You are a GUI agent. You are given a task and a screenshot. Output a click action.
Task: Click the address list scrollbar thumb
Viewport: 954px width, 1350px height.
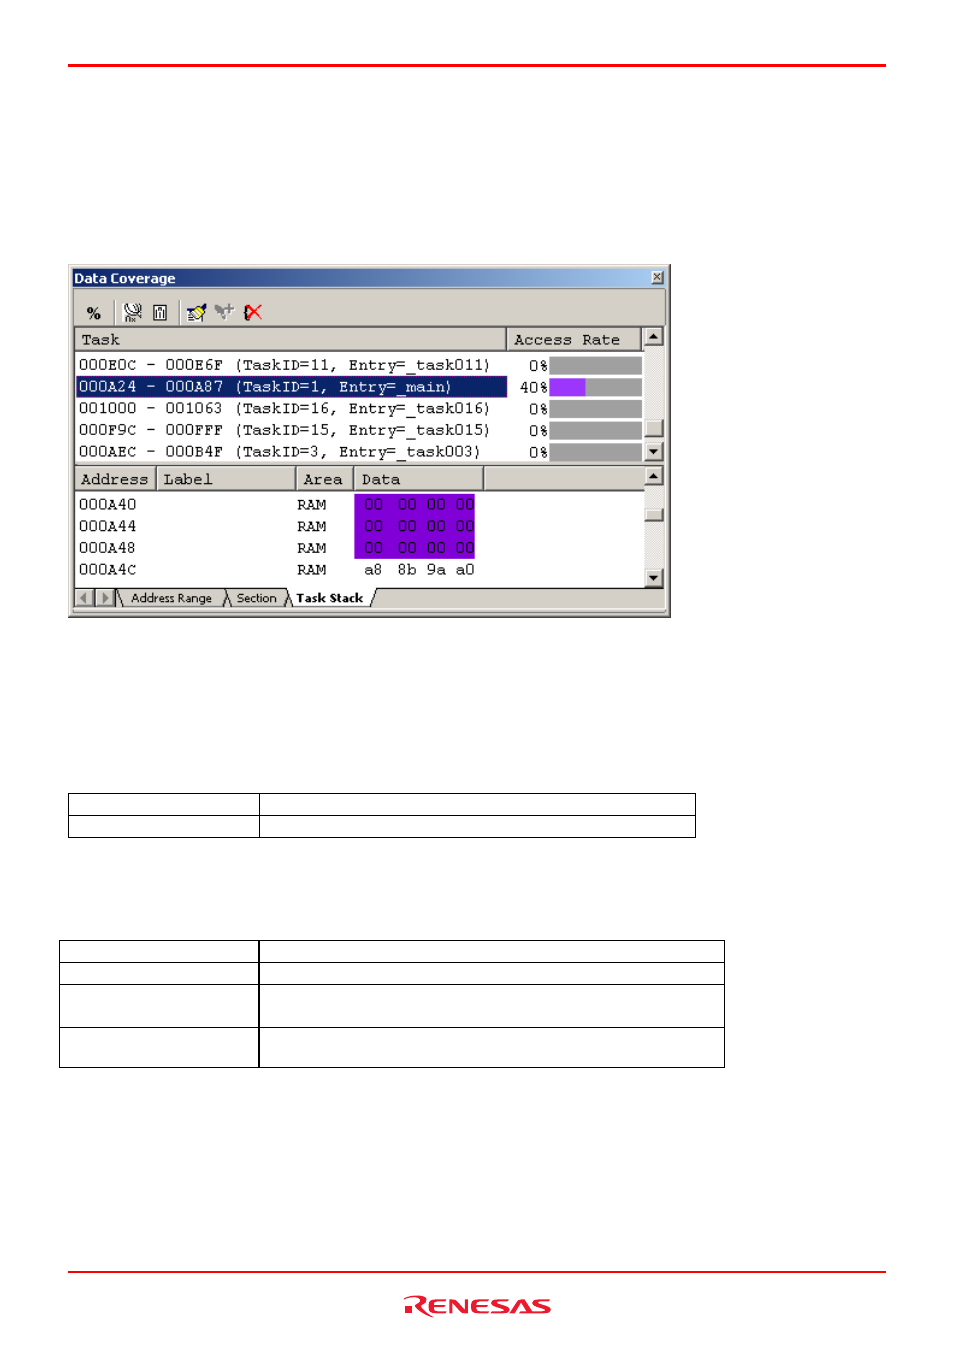click(654, 515)
